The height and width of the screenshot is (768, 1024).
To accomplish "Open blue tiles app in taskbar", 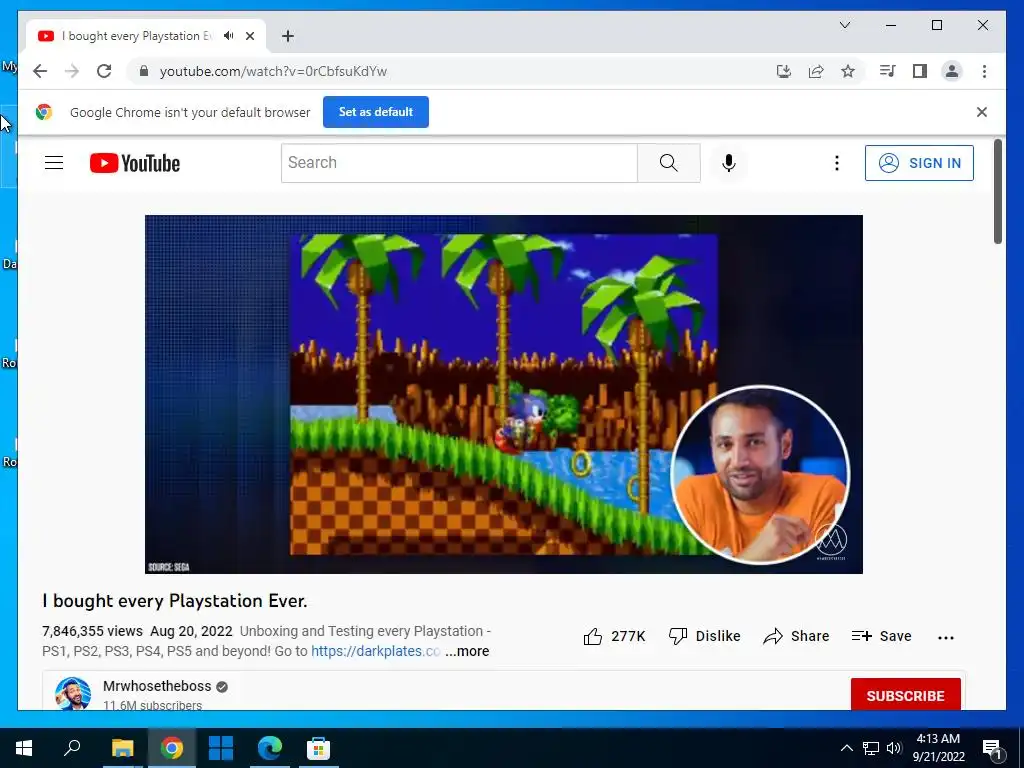I will pyautogui.click(x=221, y=748).
